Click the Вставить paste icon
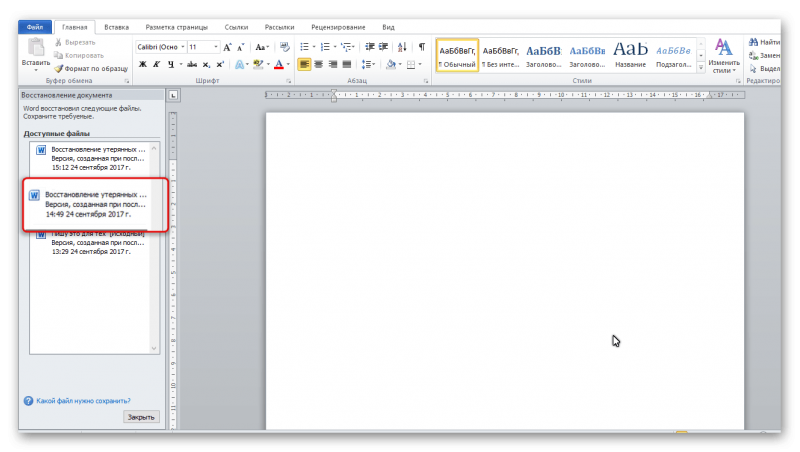Screen dimensions: 800x452 36,47
